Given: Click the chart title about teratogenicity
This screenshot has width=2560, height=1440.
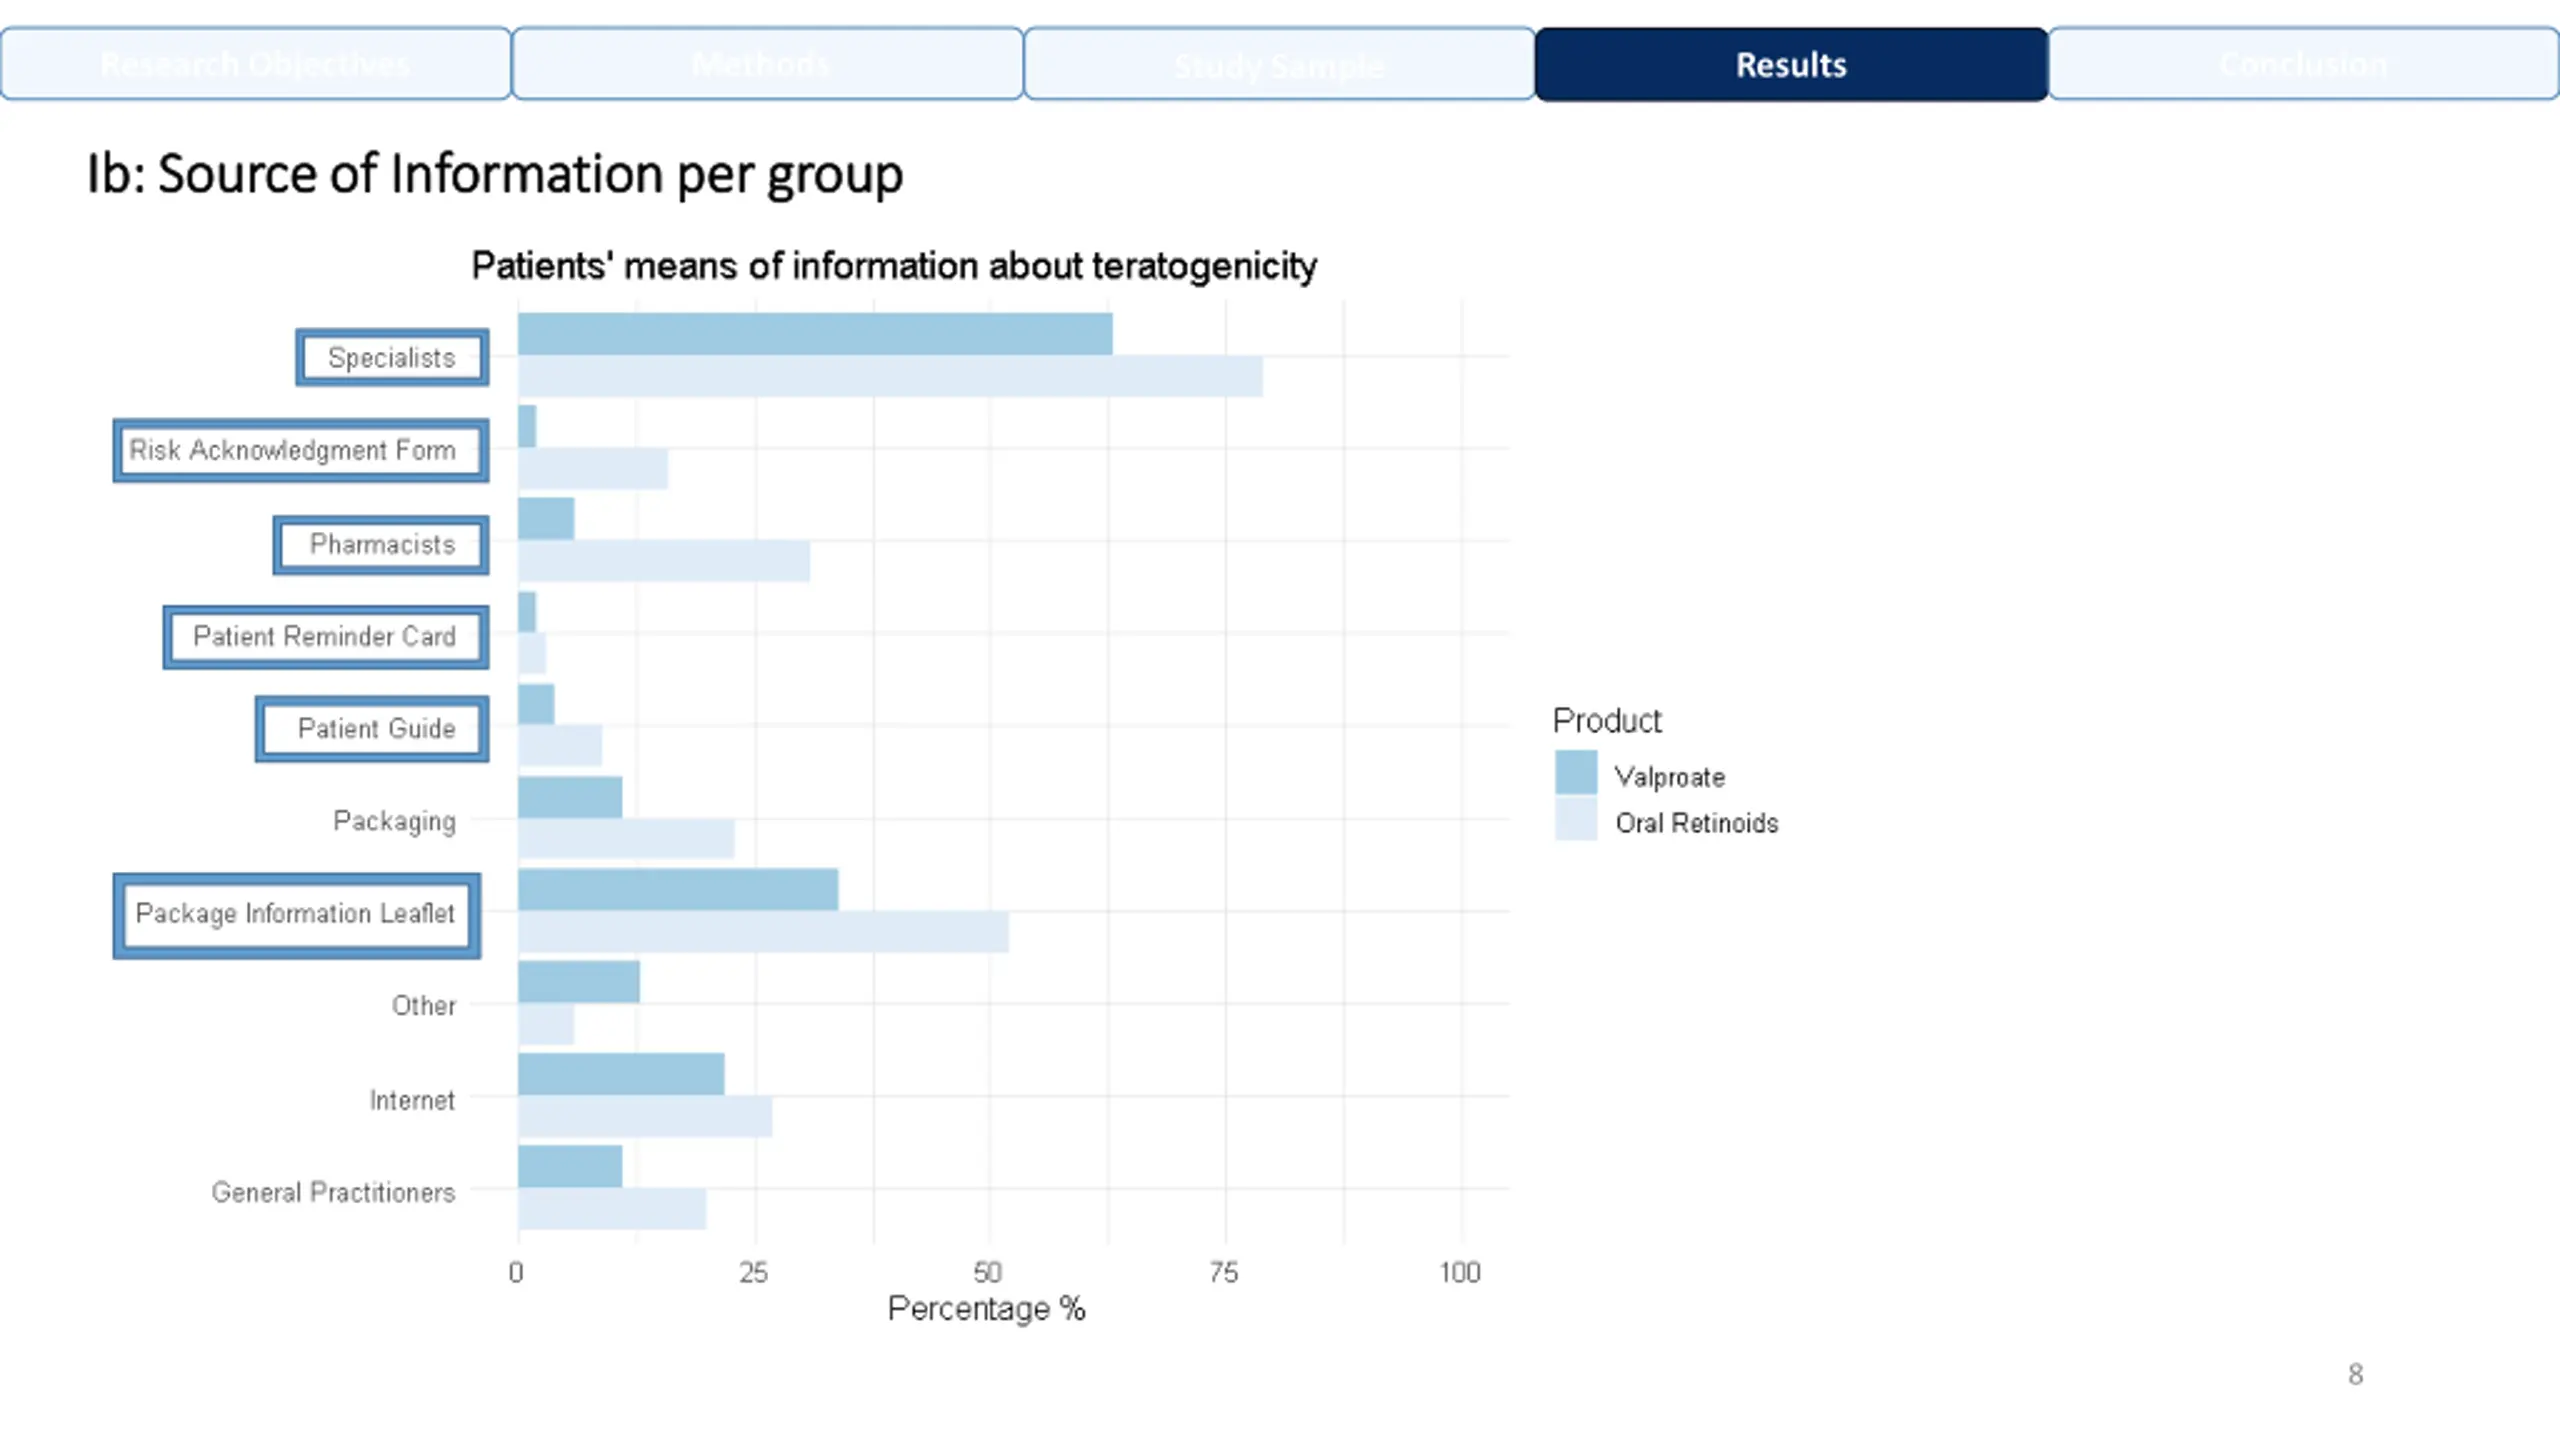Looking at the screenshot, I should pyautogui.click(x=894, y=266).
